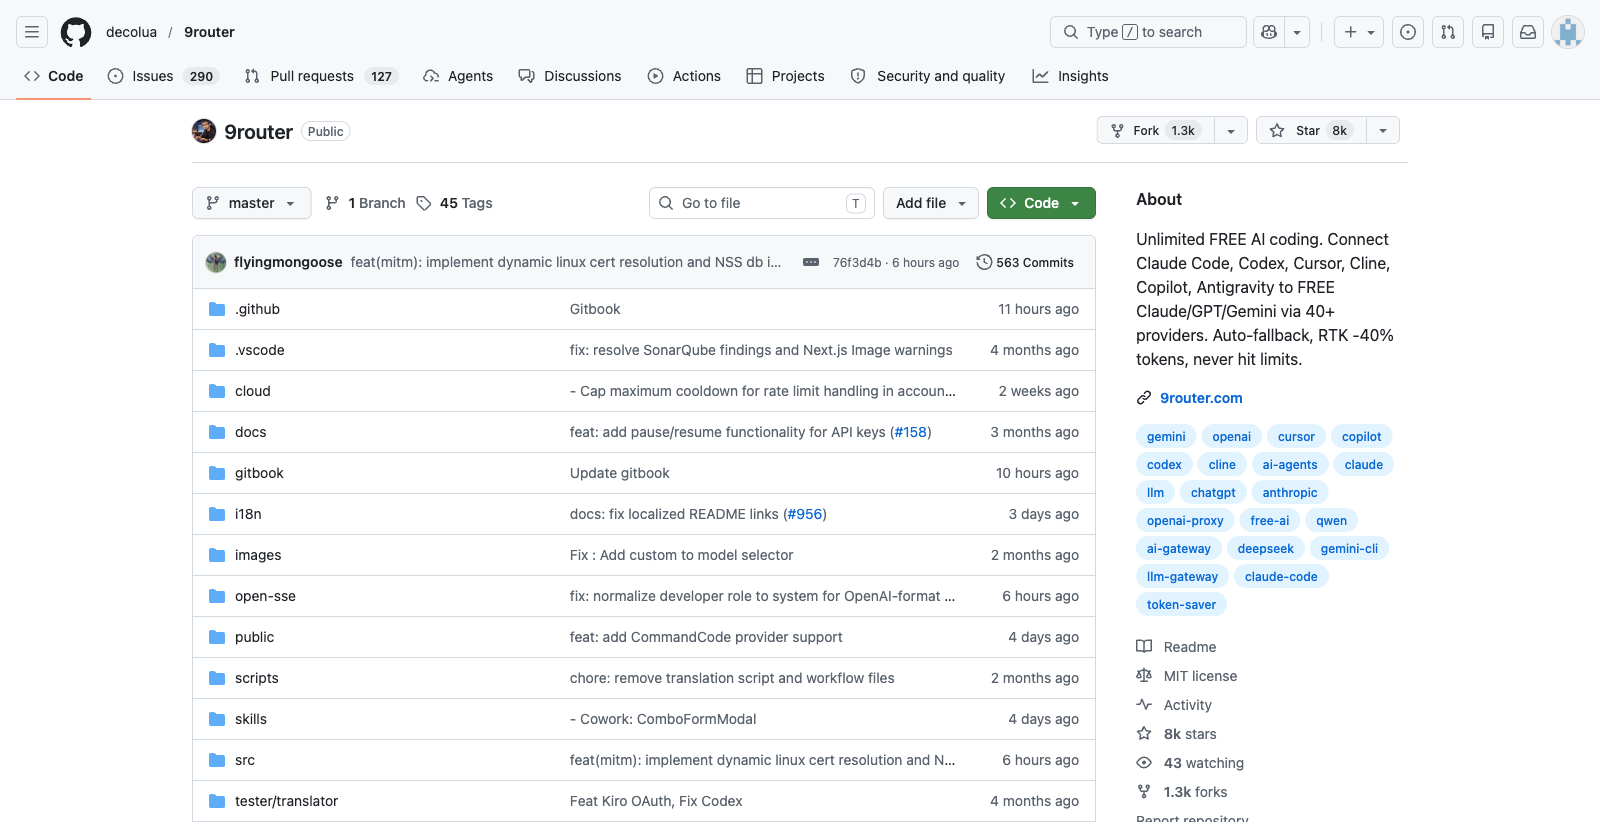Click 'Feat Kiro OAuth, Fix Codex' commit message
This screenshot has width=1600, height=822.
[x=656, y=801]
